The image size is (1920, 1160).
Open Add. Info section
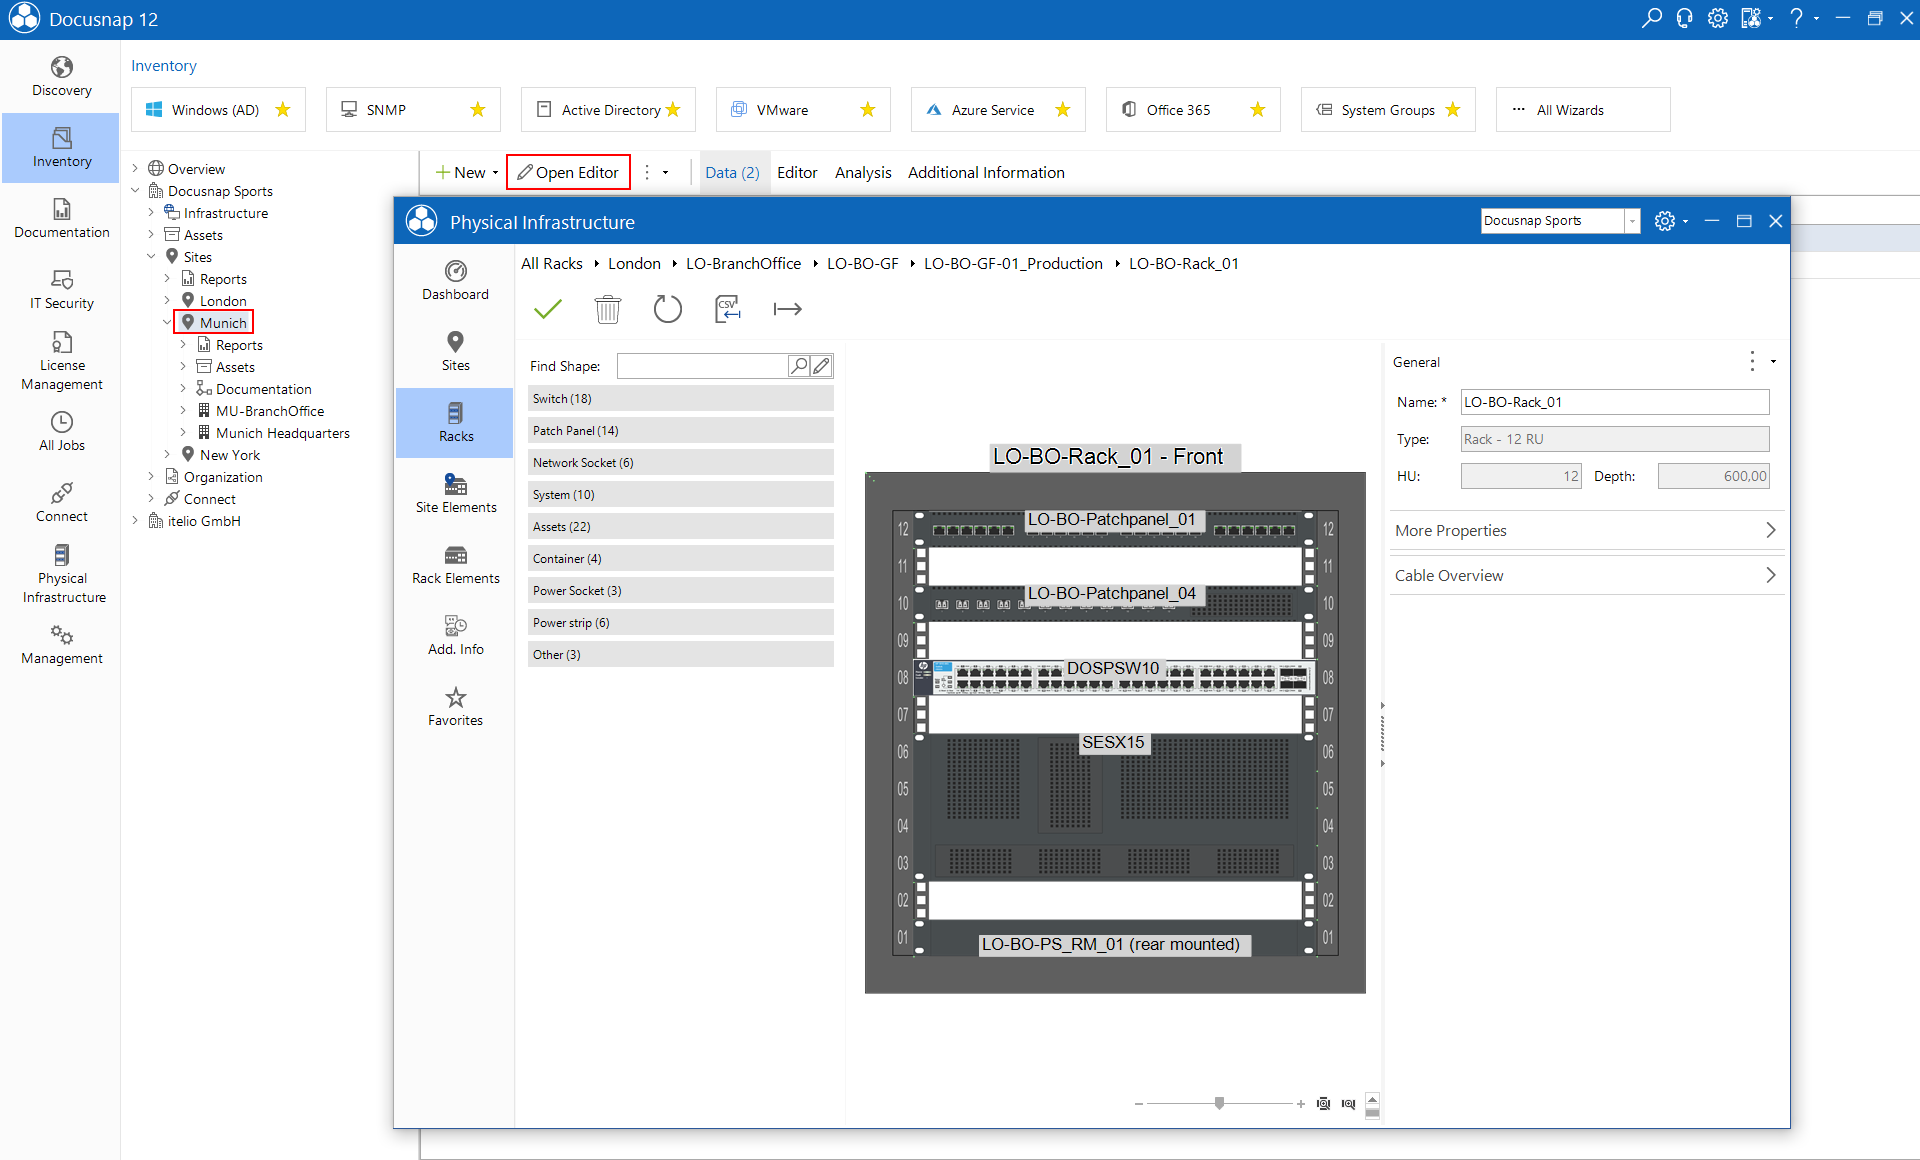[x=455, y=636]
